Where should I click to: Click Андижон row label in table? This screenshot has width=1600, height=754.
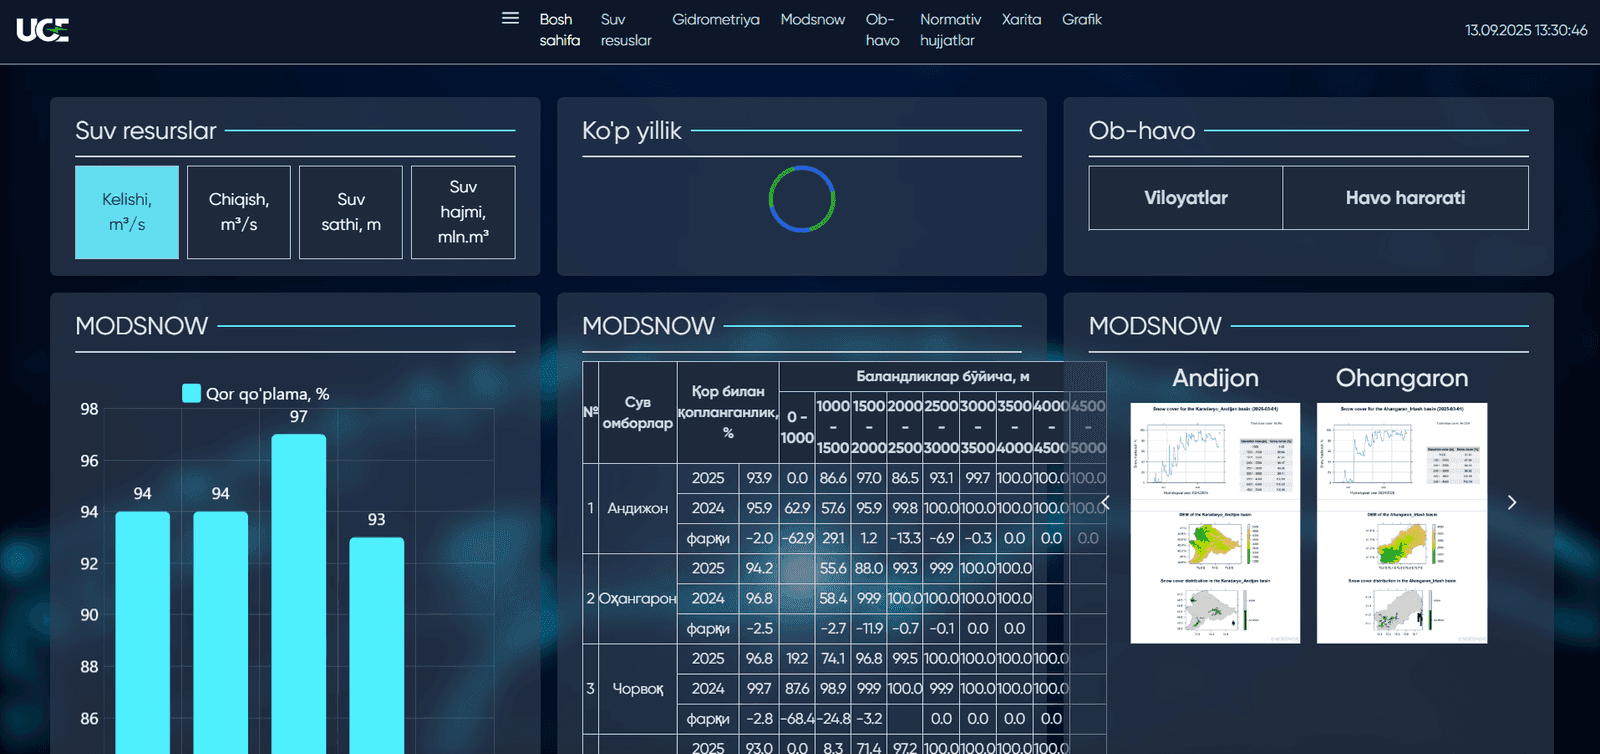point(638,509)
